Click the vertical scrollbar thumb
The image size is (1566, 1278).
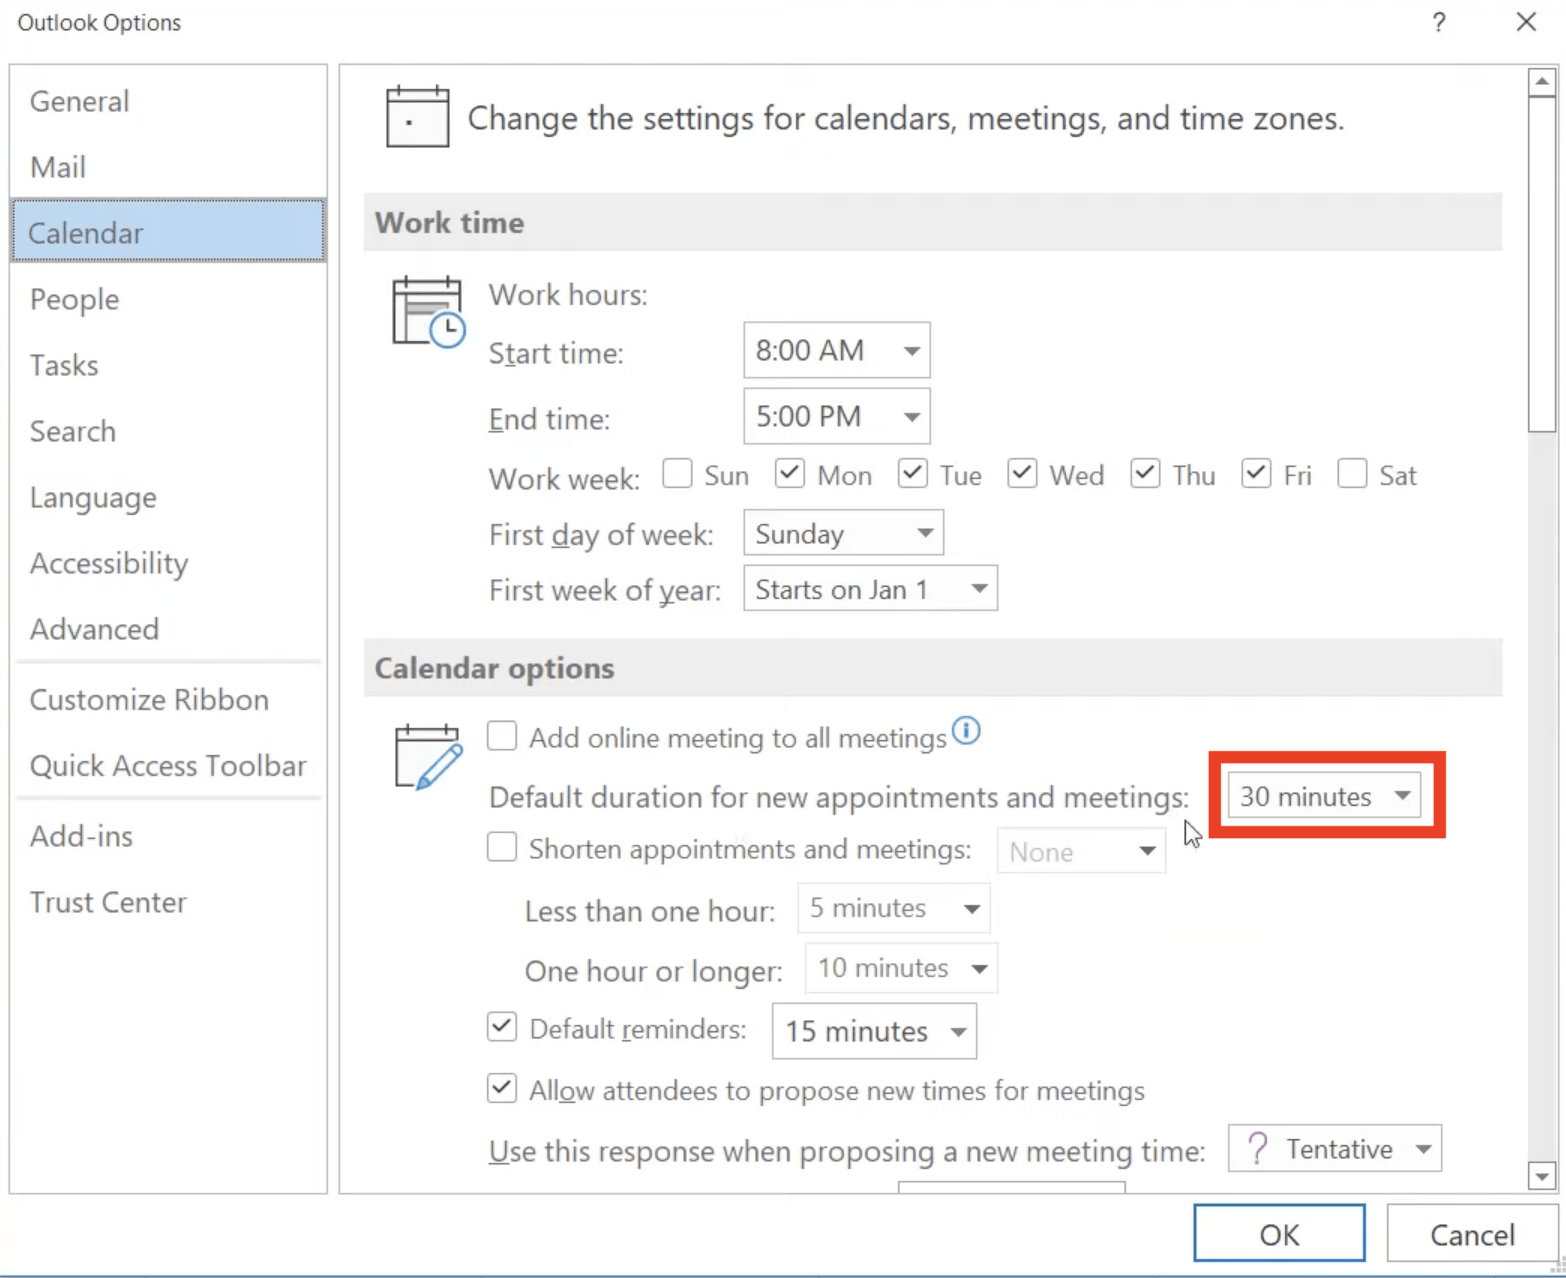tap(1542, 264)
